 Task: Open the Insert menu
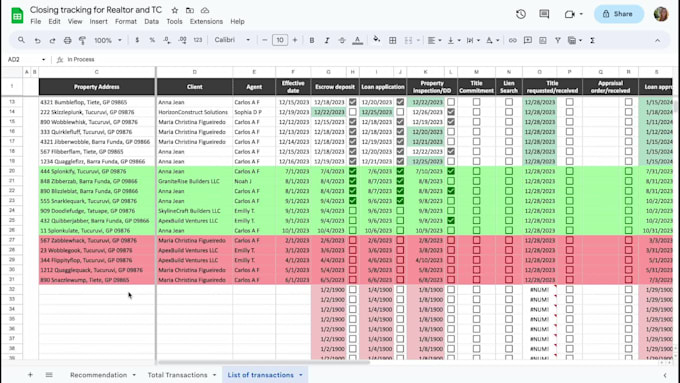[98, 21]
